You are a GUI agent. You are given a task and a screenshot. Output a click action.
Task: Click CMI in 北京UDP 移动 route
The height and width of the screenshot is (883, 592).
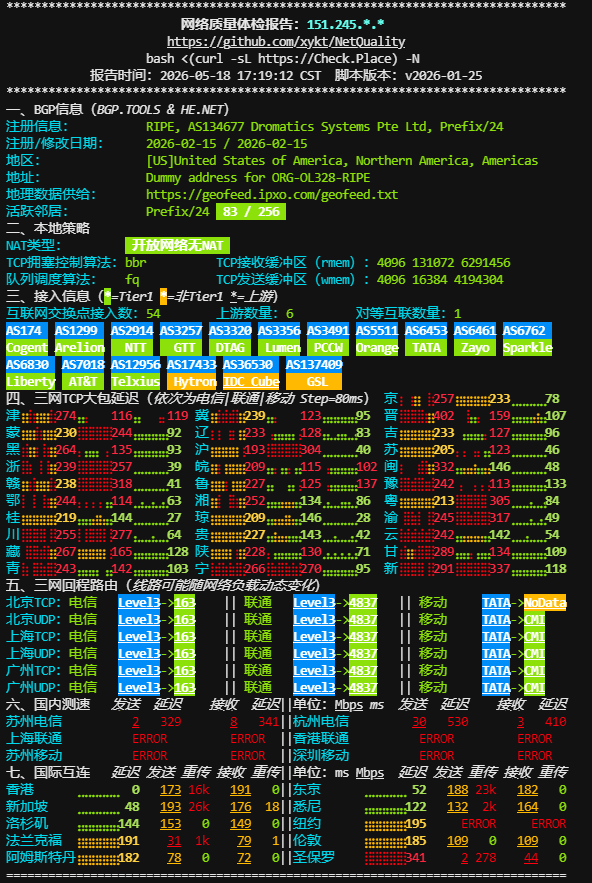[x=535, y=619]
